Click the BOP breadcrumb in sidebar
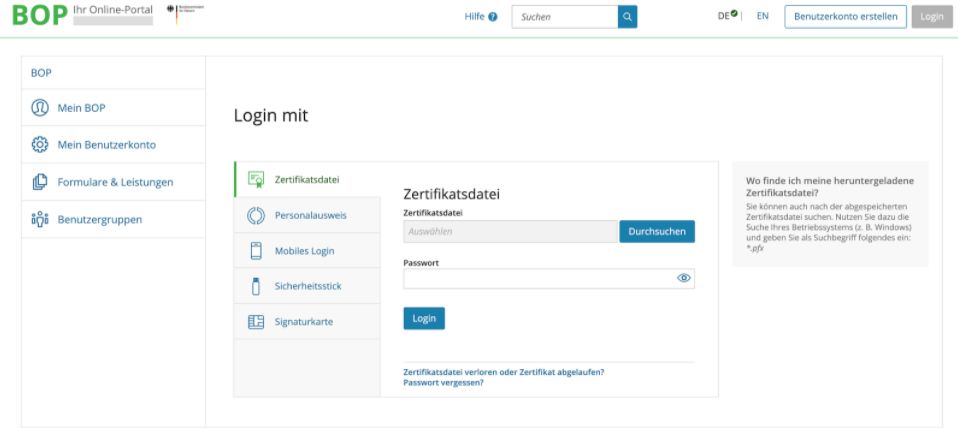The image size is (958, 428). click(41, 73)
